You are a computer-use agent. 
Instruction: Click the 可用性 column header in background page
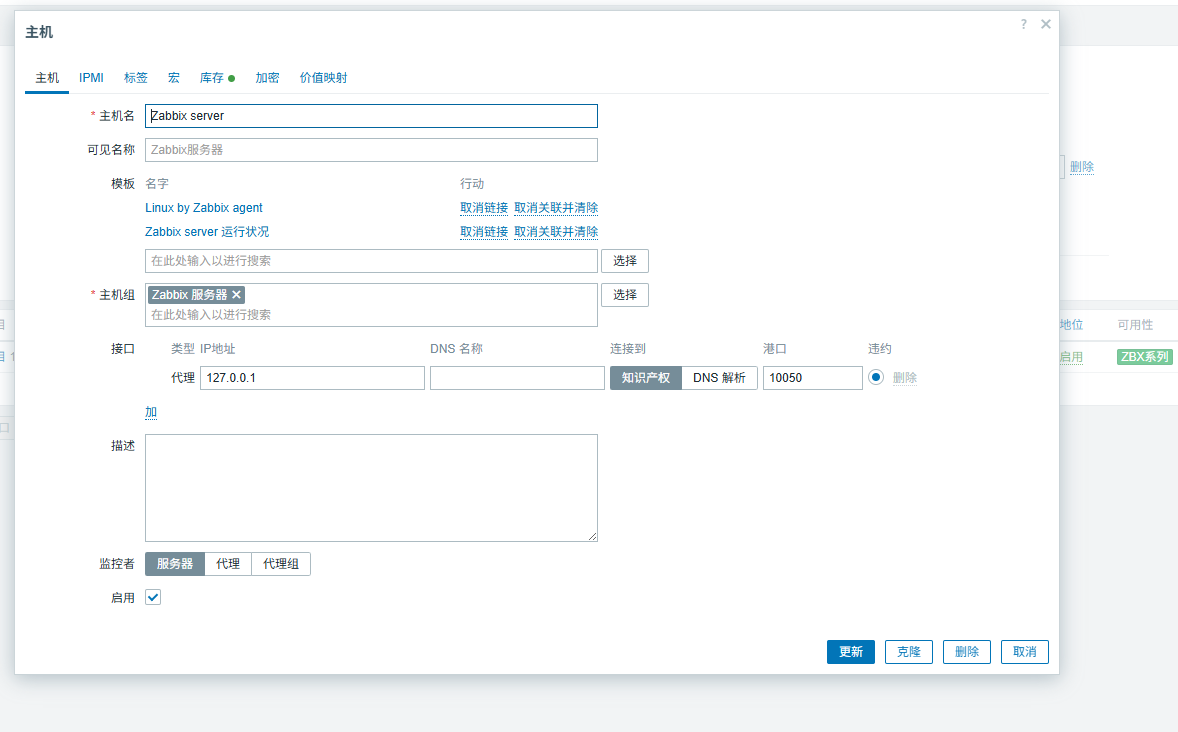point(1134,325)
